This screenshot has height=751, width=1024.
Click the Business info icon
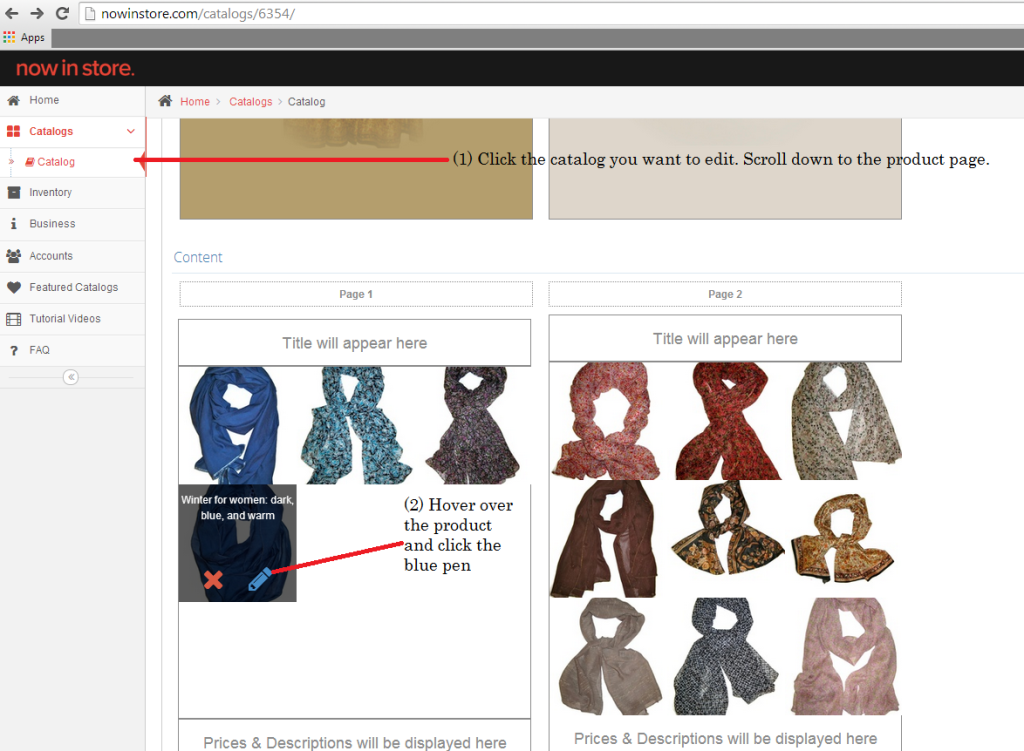(13, 223)
